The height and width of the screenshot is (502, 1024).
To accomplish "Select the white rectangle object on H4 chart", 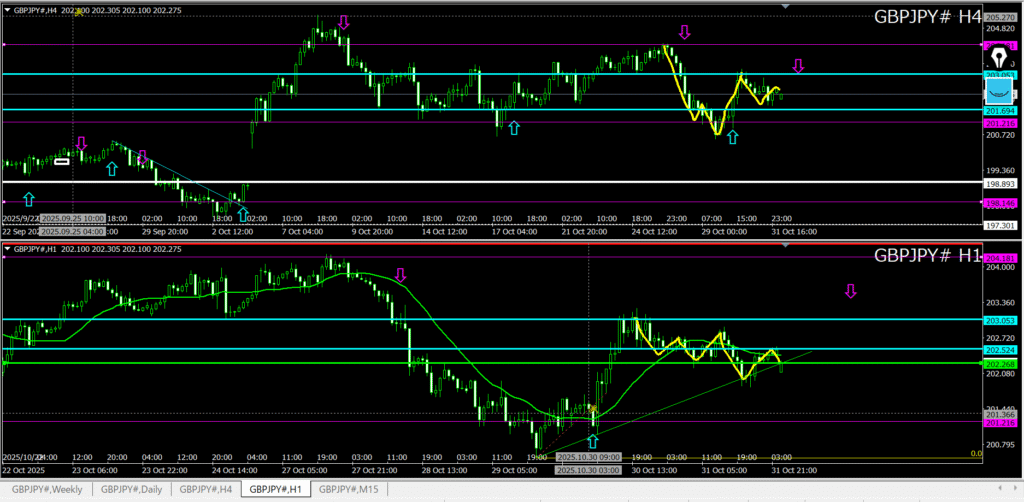I will click(x=62, y=161).
